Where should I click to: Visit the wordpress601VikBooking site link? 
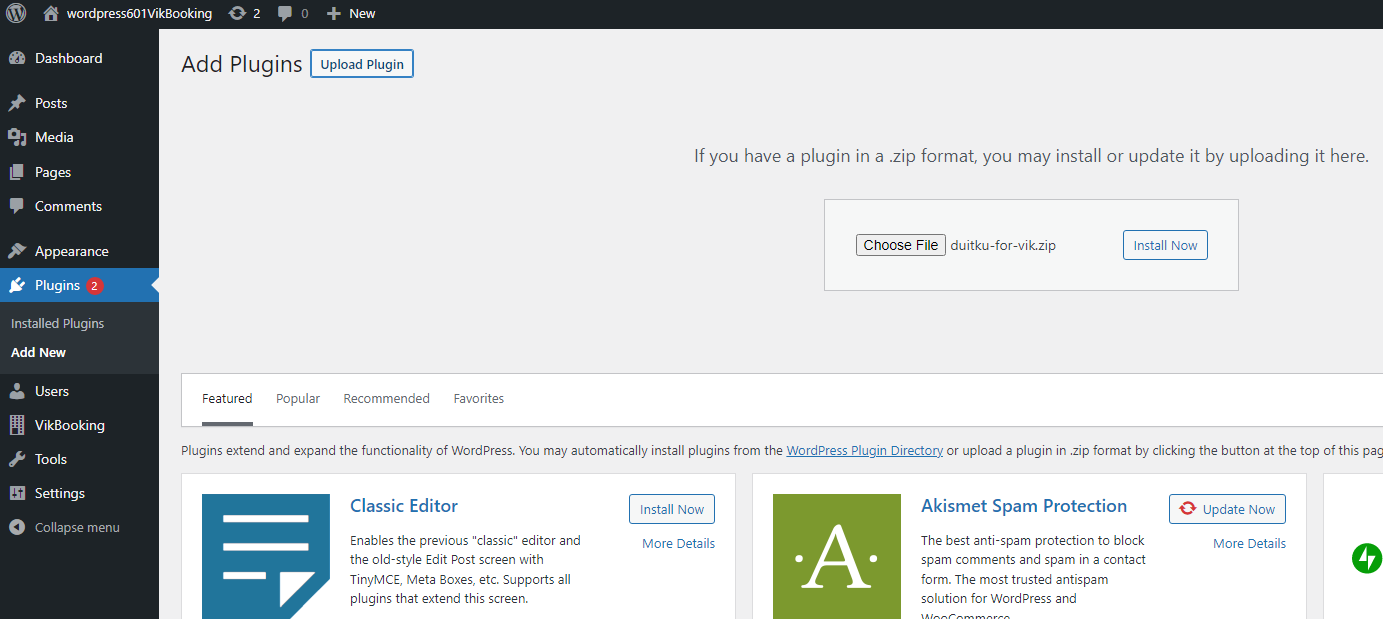[139, 14]
